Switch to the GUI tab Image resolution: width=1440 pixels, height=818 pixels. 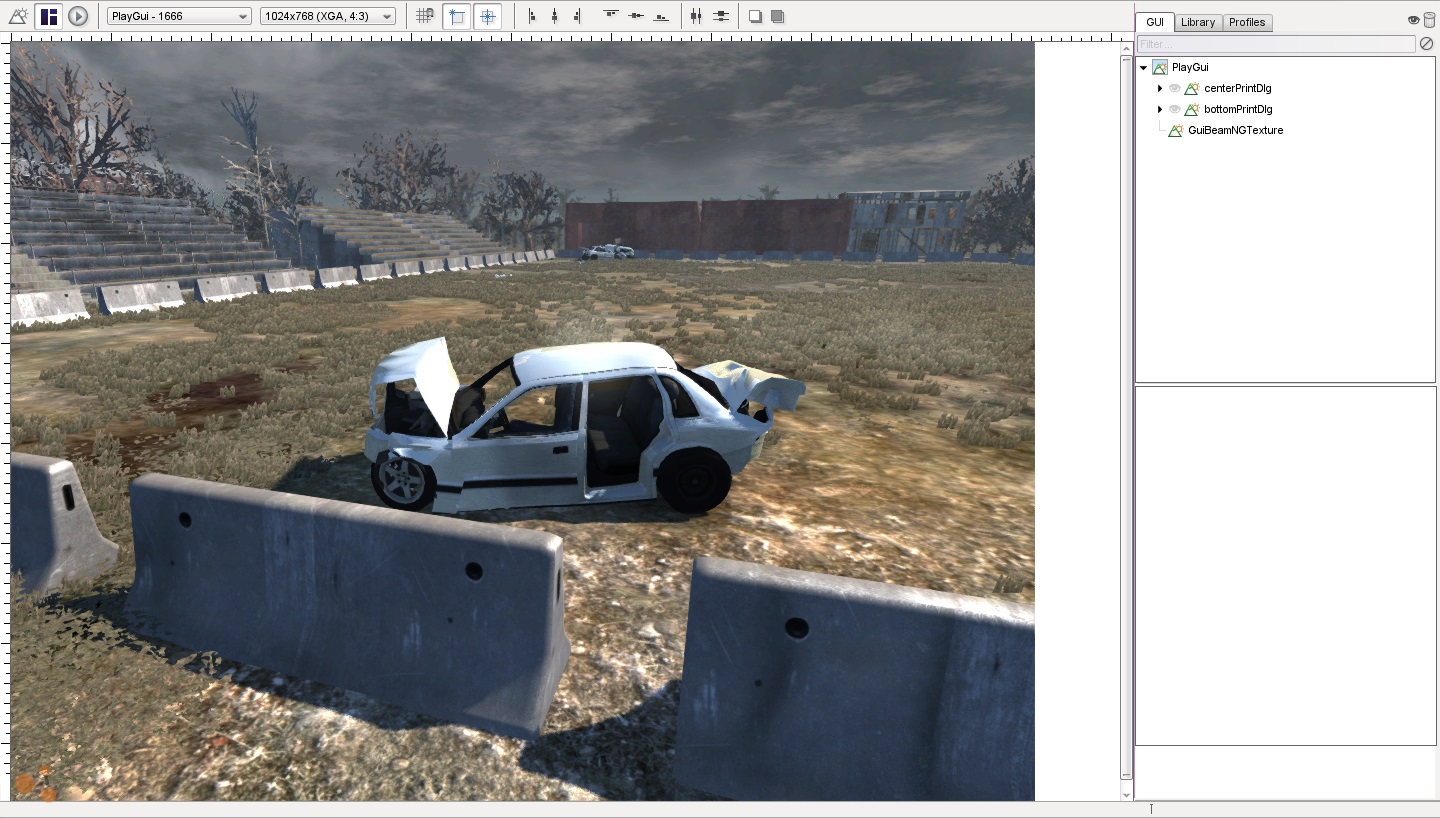(1155, 22)
